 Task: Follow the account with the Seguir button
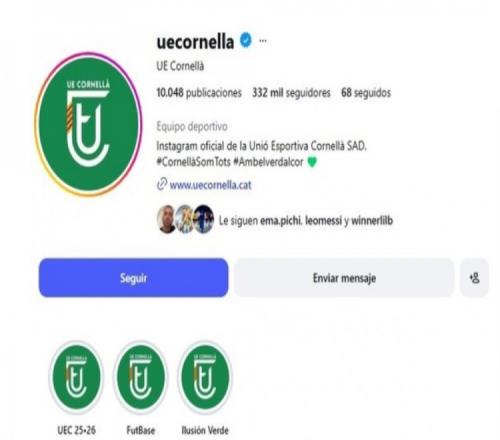(134, 278)
